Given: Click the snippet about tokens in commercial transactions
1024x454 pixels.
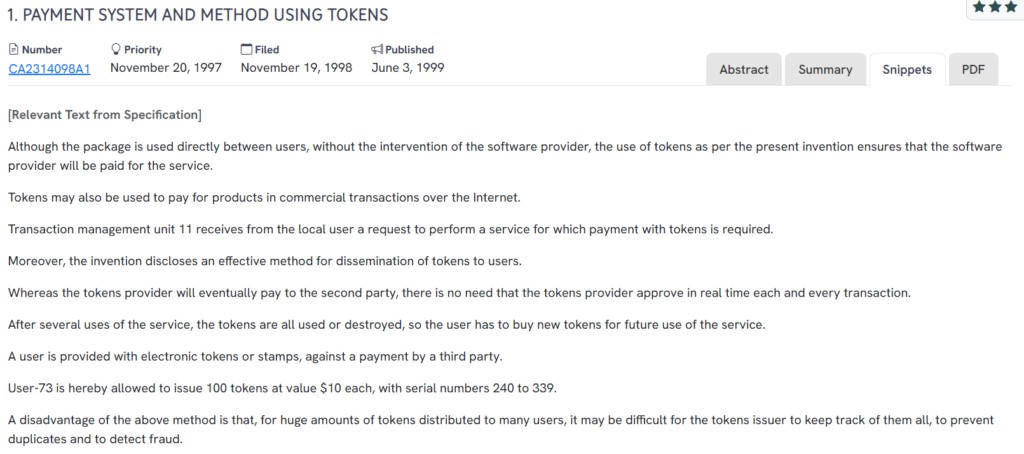Looking at the screenshot, I should click(264, 197).
